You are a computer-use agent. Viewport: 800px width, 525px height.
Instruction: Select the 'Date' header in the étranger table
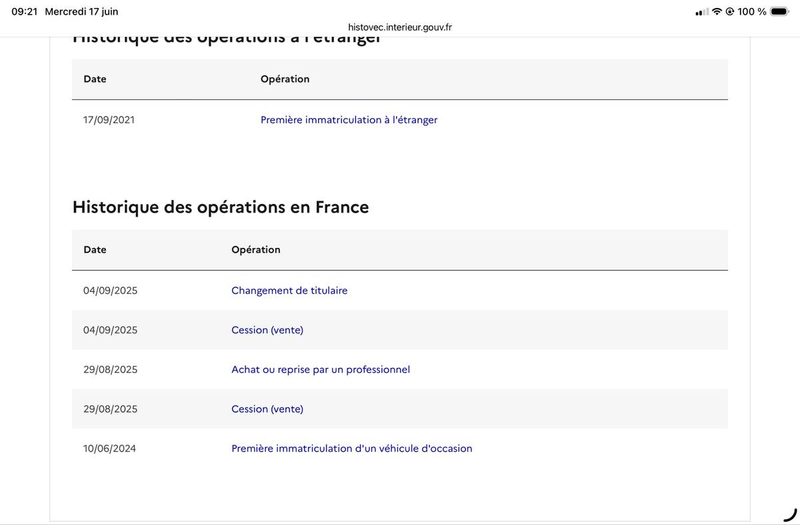click(95, 79)
